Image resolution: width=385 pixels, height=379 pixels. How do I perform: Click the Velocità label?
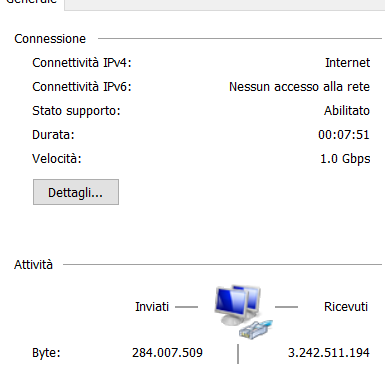click(x=57, y=159)
